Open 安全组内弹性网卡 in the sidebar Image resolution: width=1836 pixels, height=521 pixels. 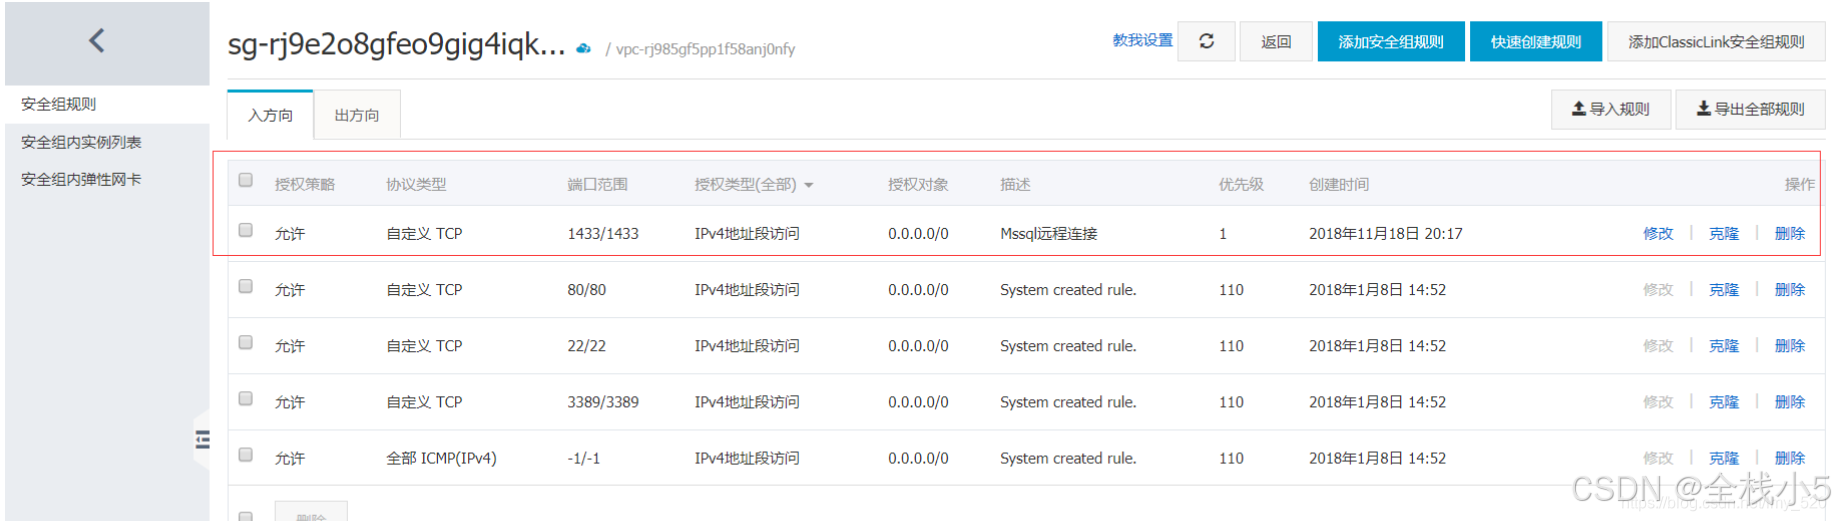point(81,179)
